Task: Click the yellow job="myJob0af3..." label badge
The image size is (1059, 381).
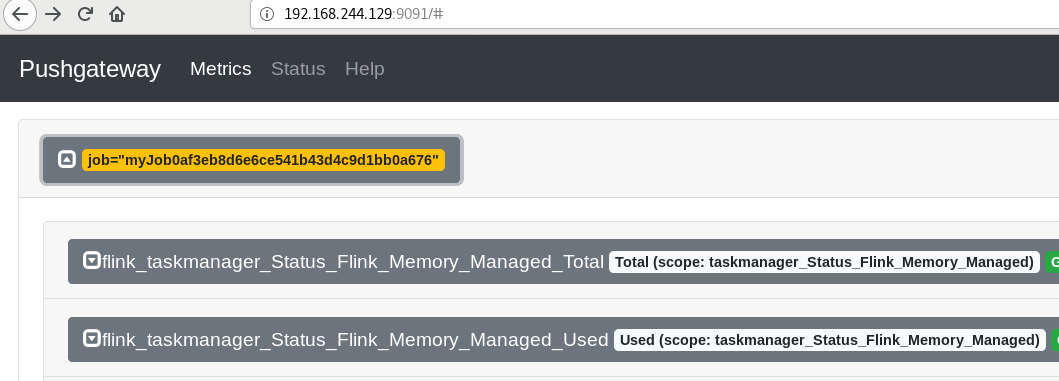Action: point(263,160)
